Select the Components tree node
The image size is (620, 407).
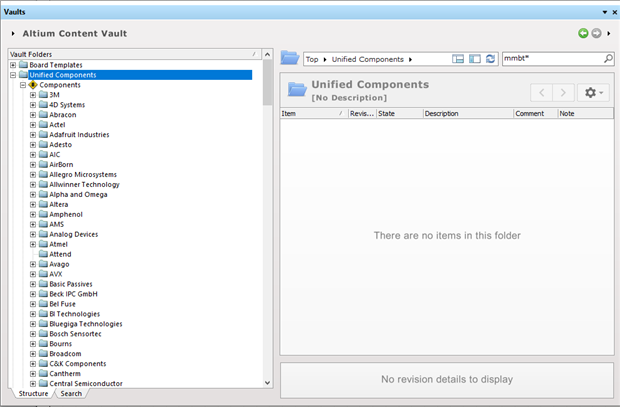click(60, 85)
